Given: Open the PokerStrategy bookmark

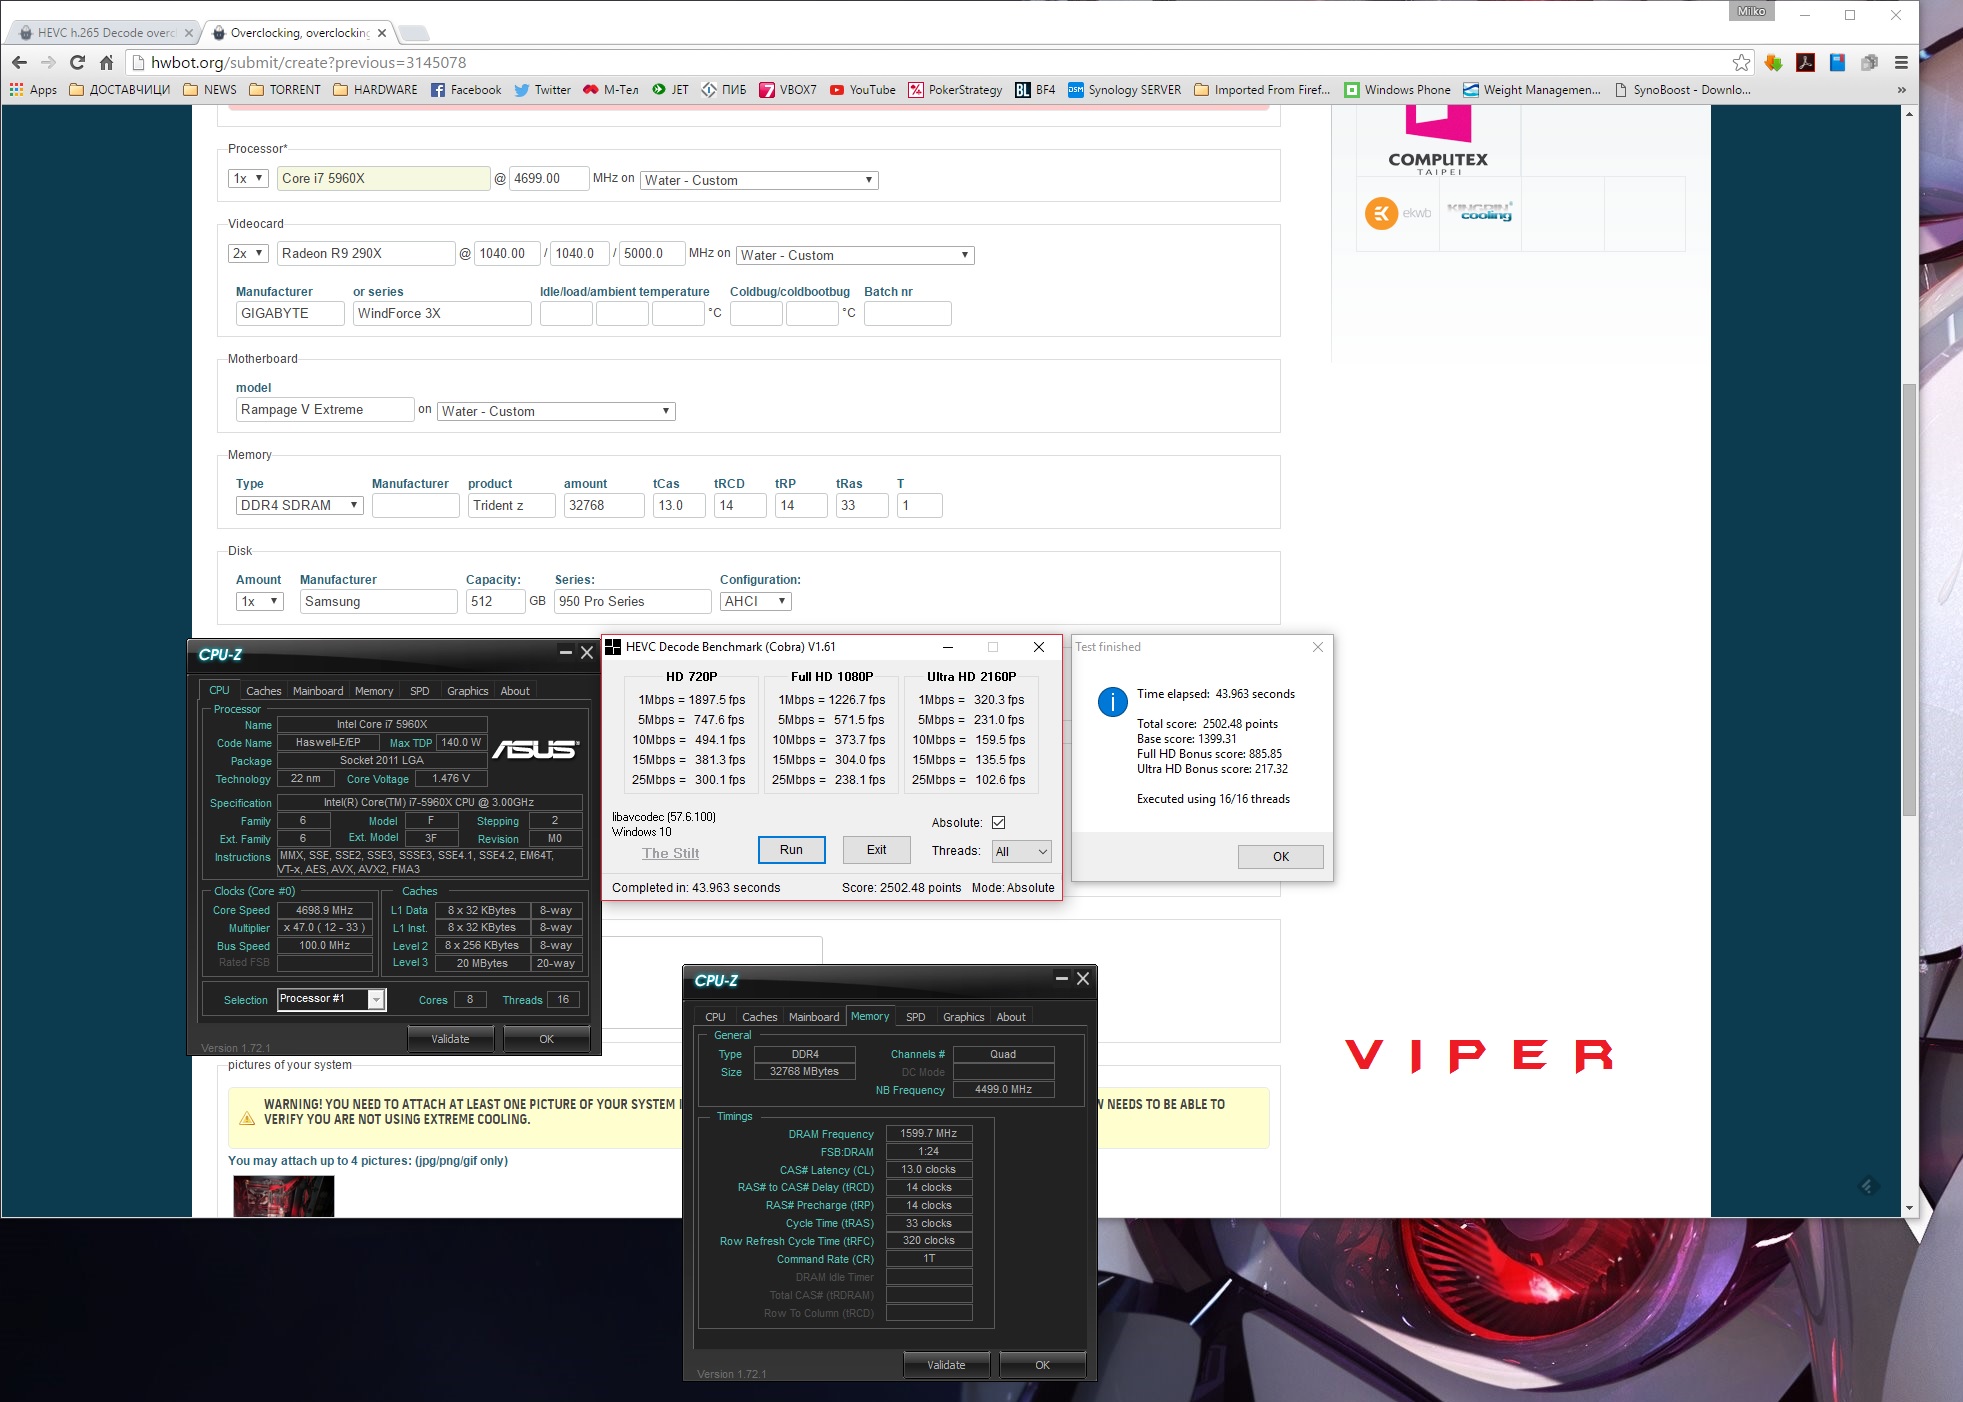Looking at the screenshot, I should point(955,90).
